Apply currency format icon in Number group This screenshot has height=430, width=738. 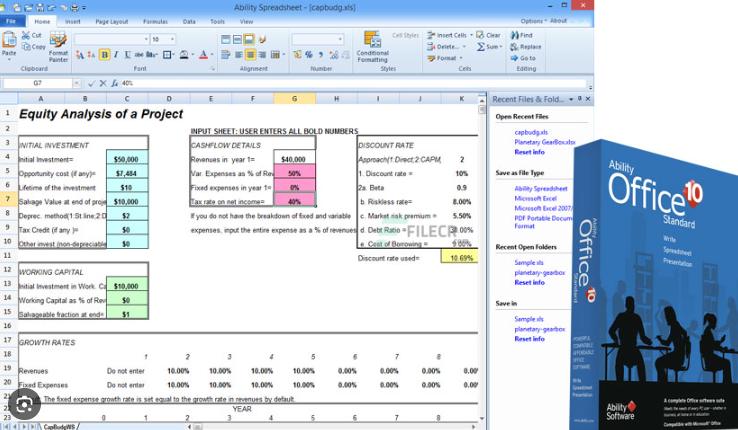[x=297, y=55]
